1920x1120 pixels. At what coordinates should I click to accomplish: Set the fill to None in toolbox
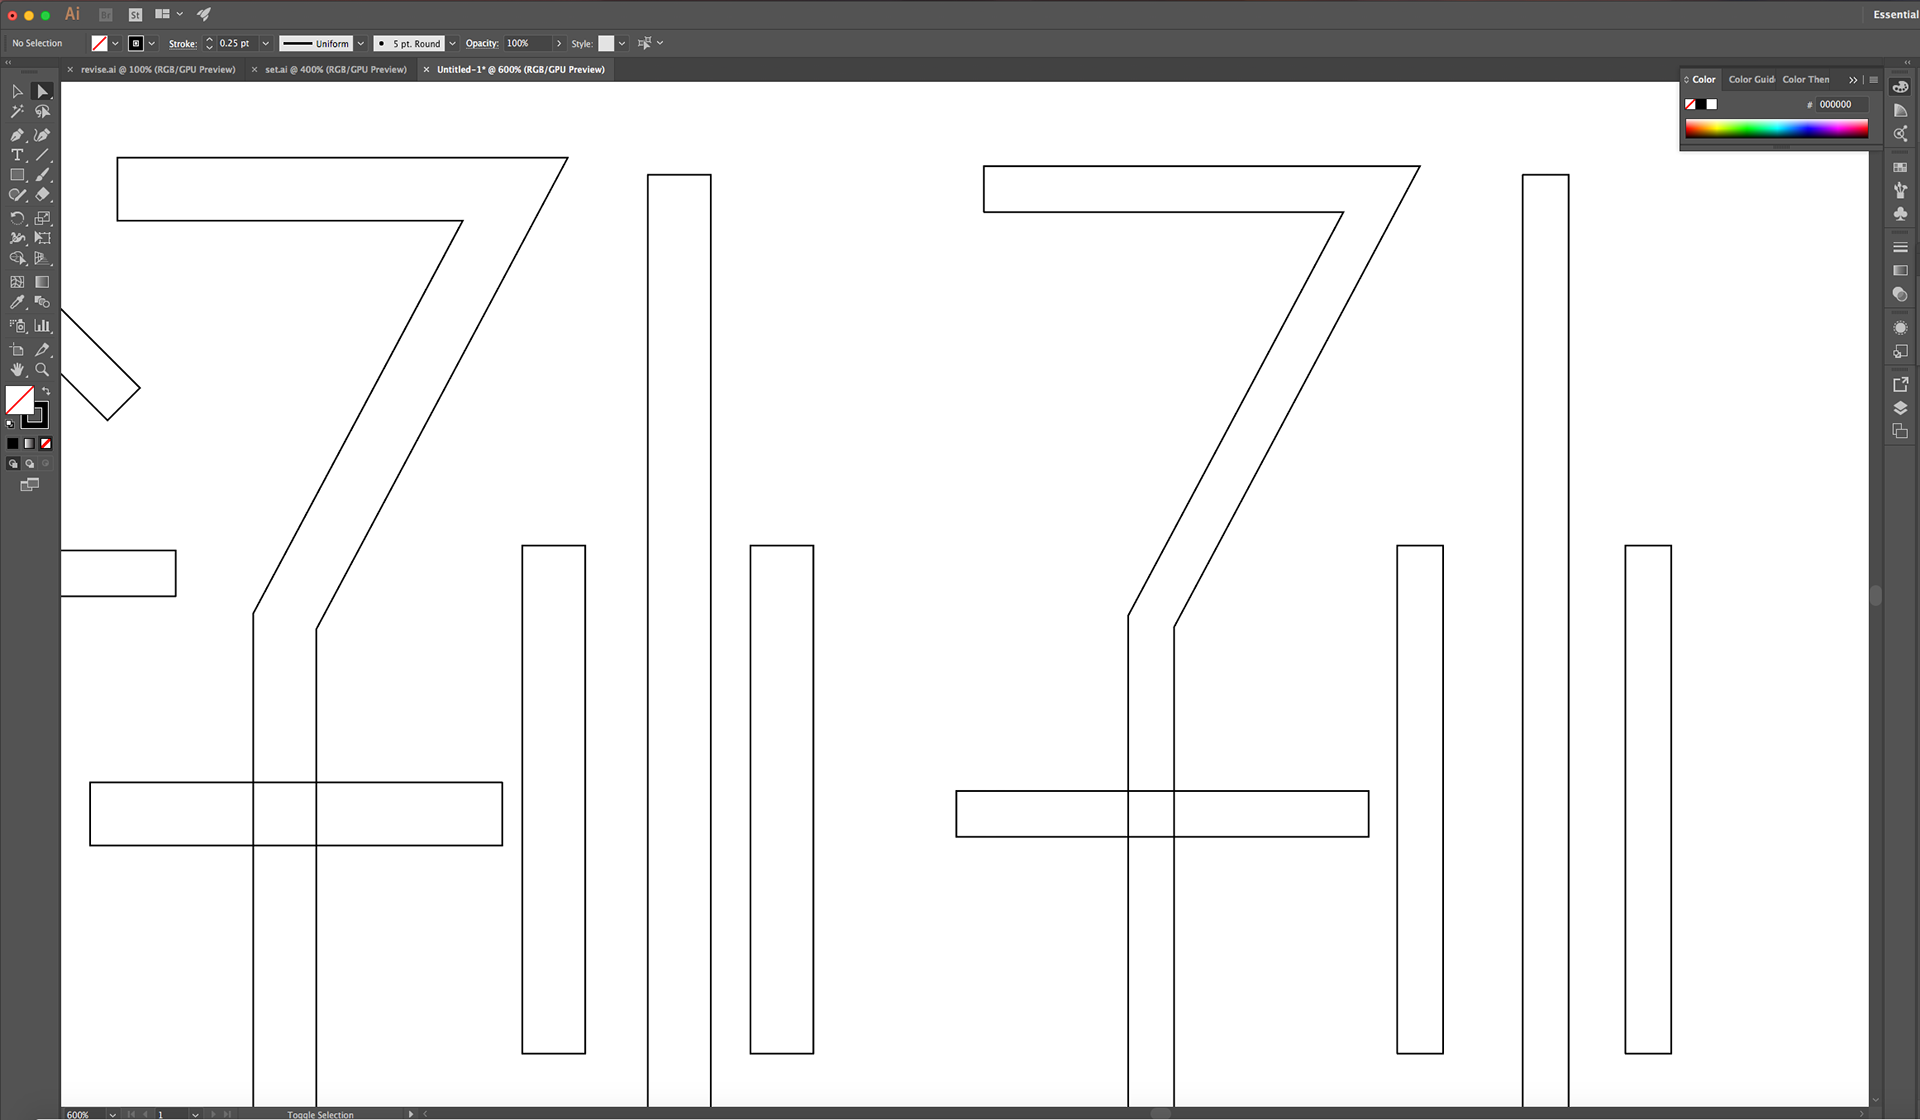[x=46, y=444]
